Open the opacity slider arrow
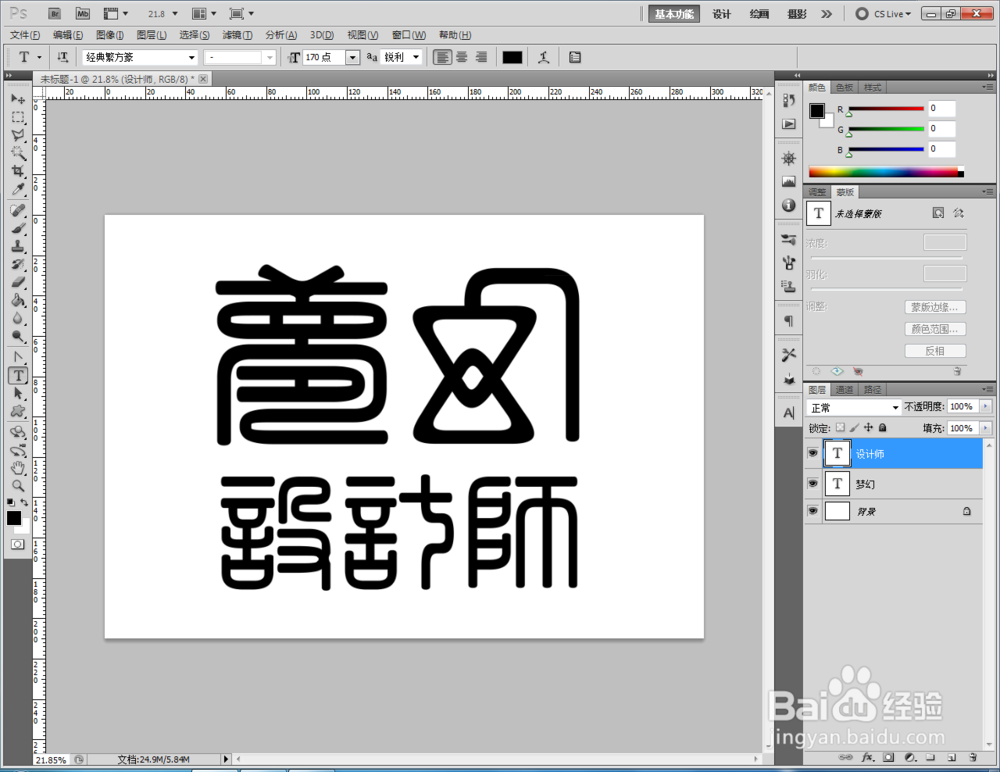 [x=985, y=406]
